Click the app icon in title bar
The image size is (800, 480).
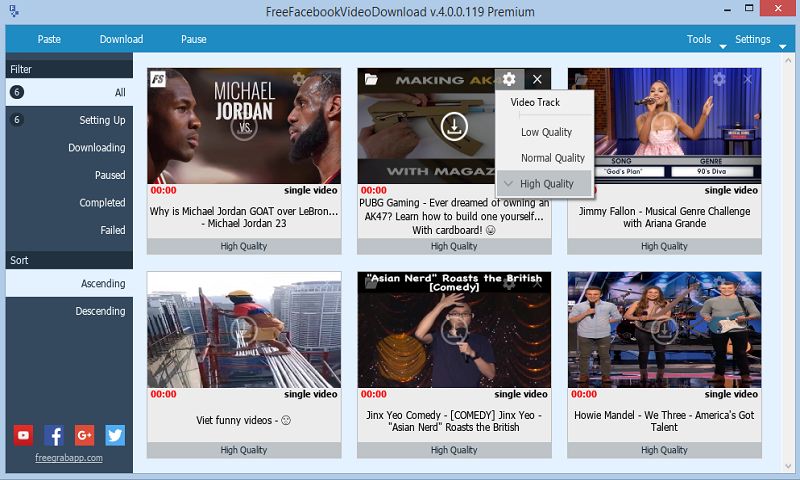[14, 11]
